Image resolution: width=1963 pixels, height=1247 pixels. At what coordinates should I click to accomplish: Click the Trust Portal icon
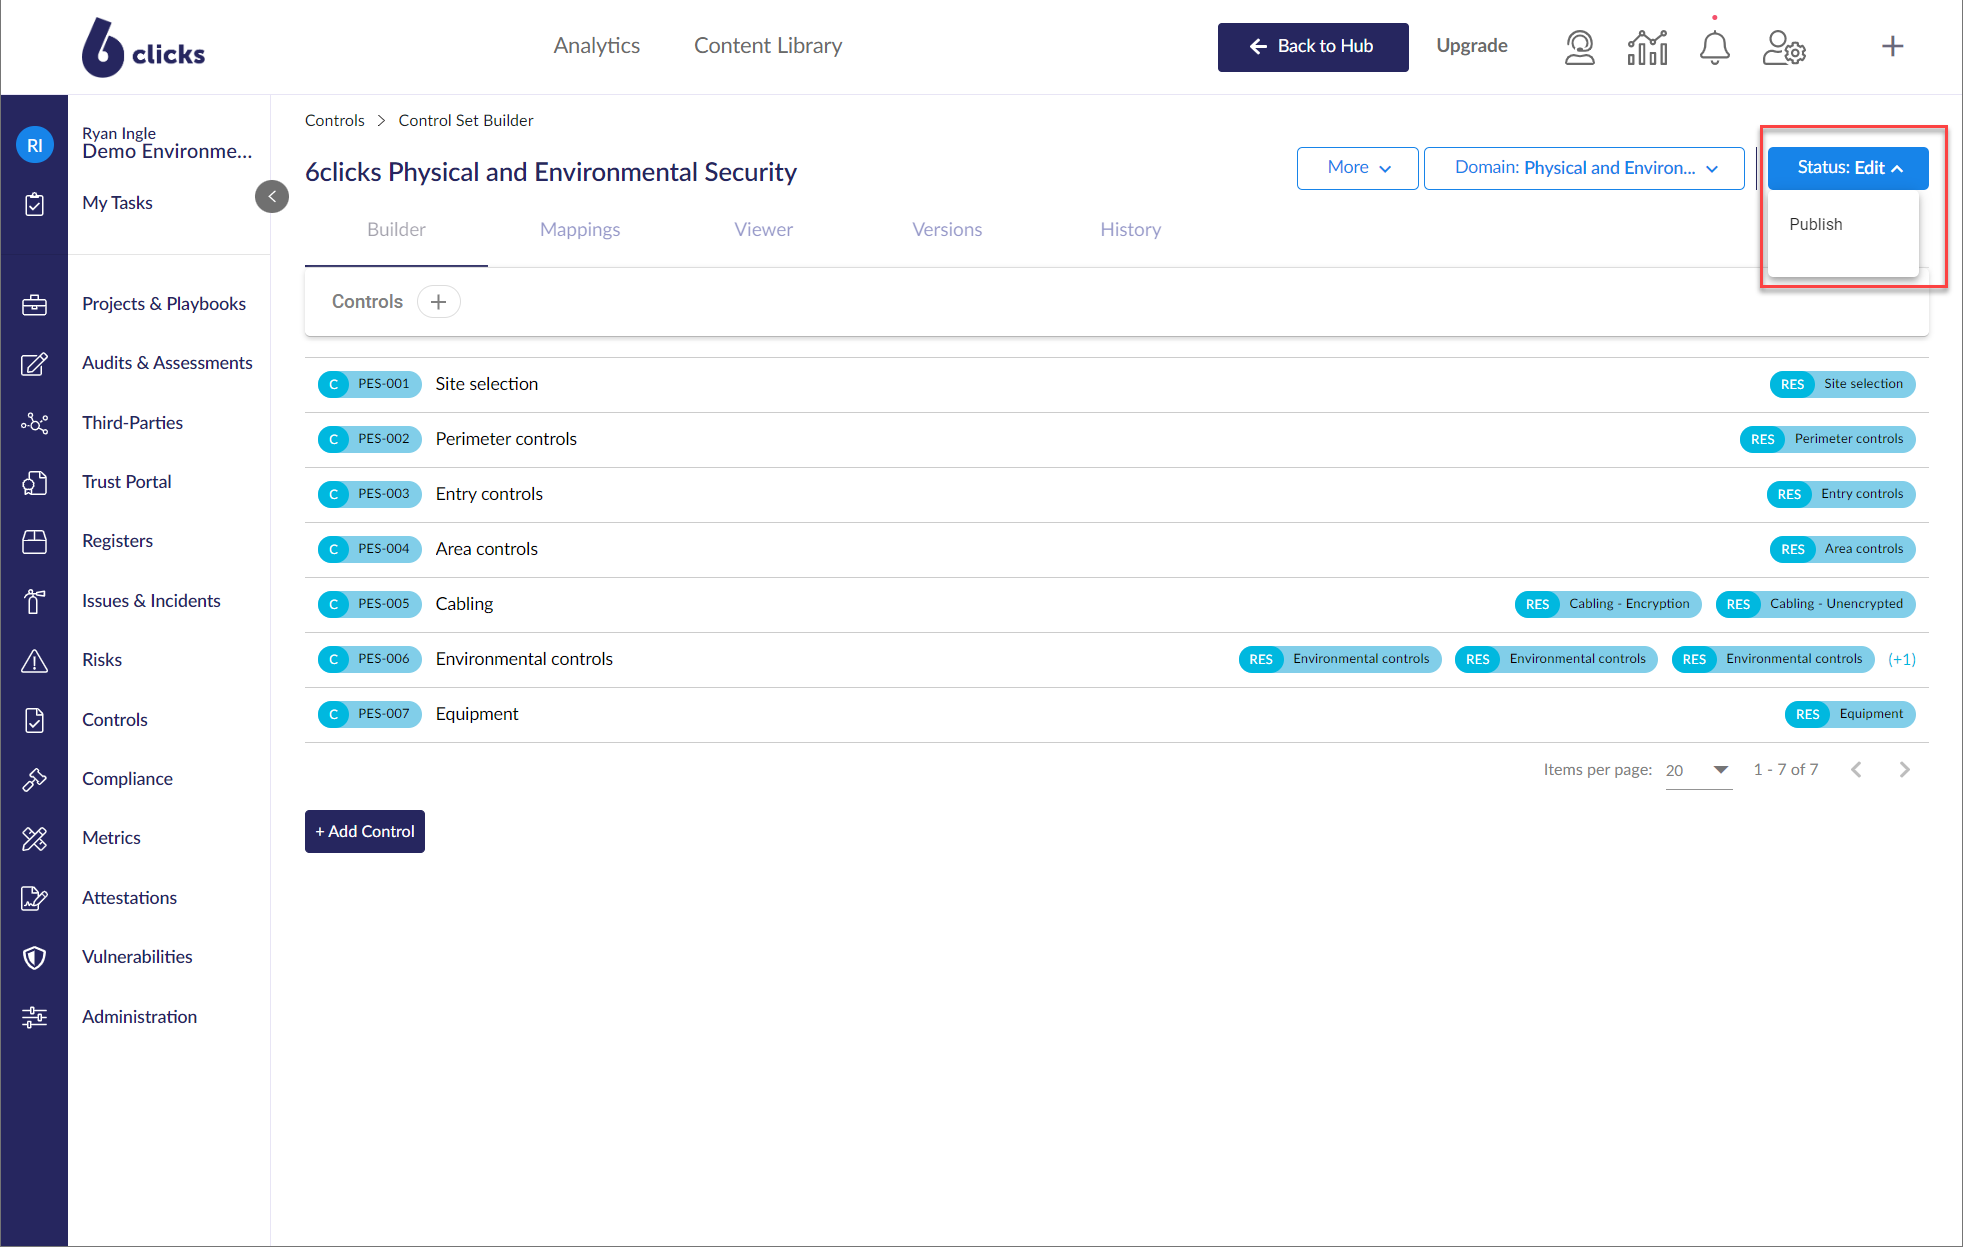pos(35,483)
